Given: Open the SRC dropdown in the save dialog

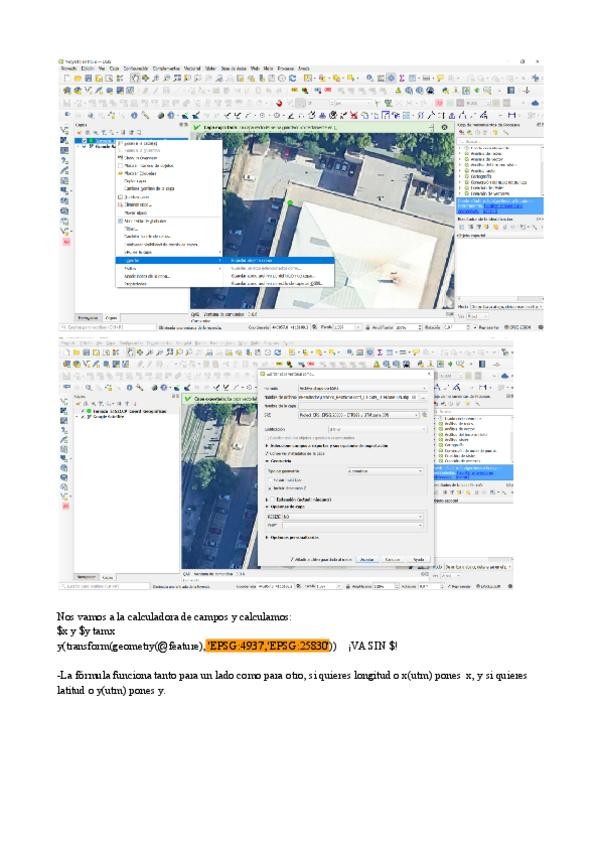Looking at the screenshot, I should [x=359, y=415].
